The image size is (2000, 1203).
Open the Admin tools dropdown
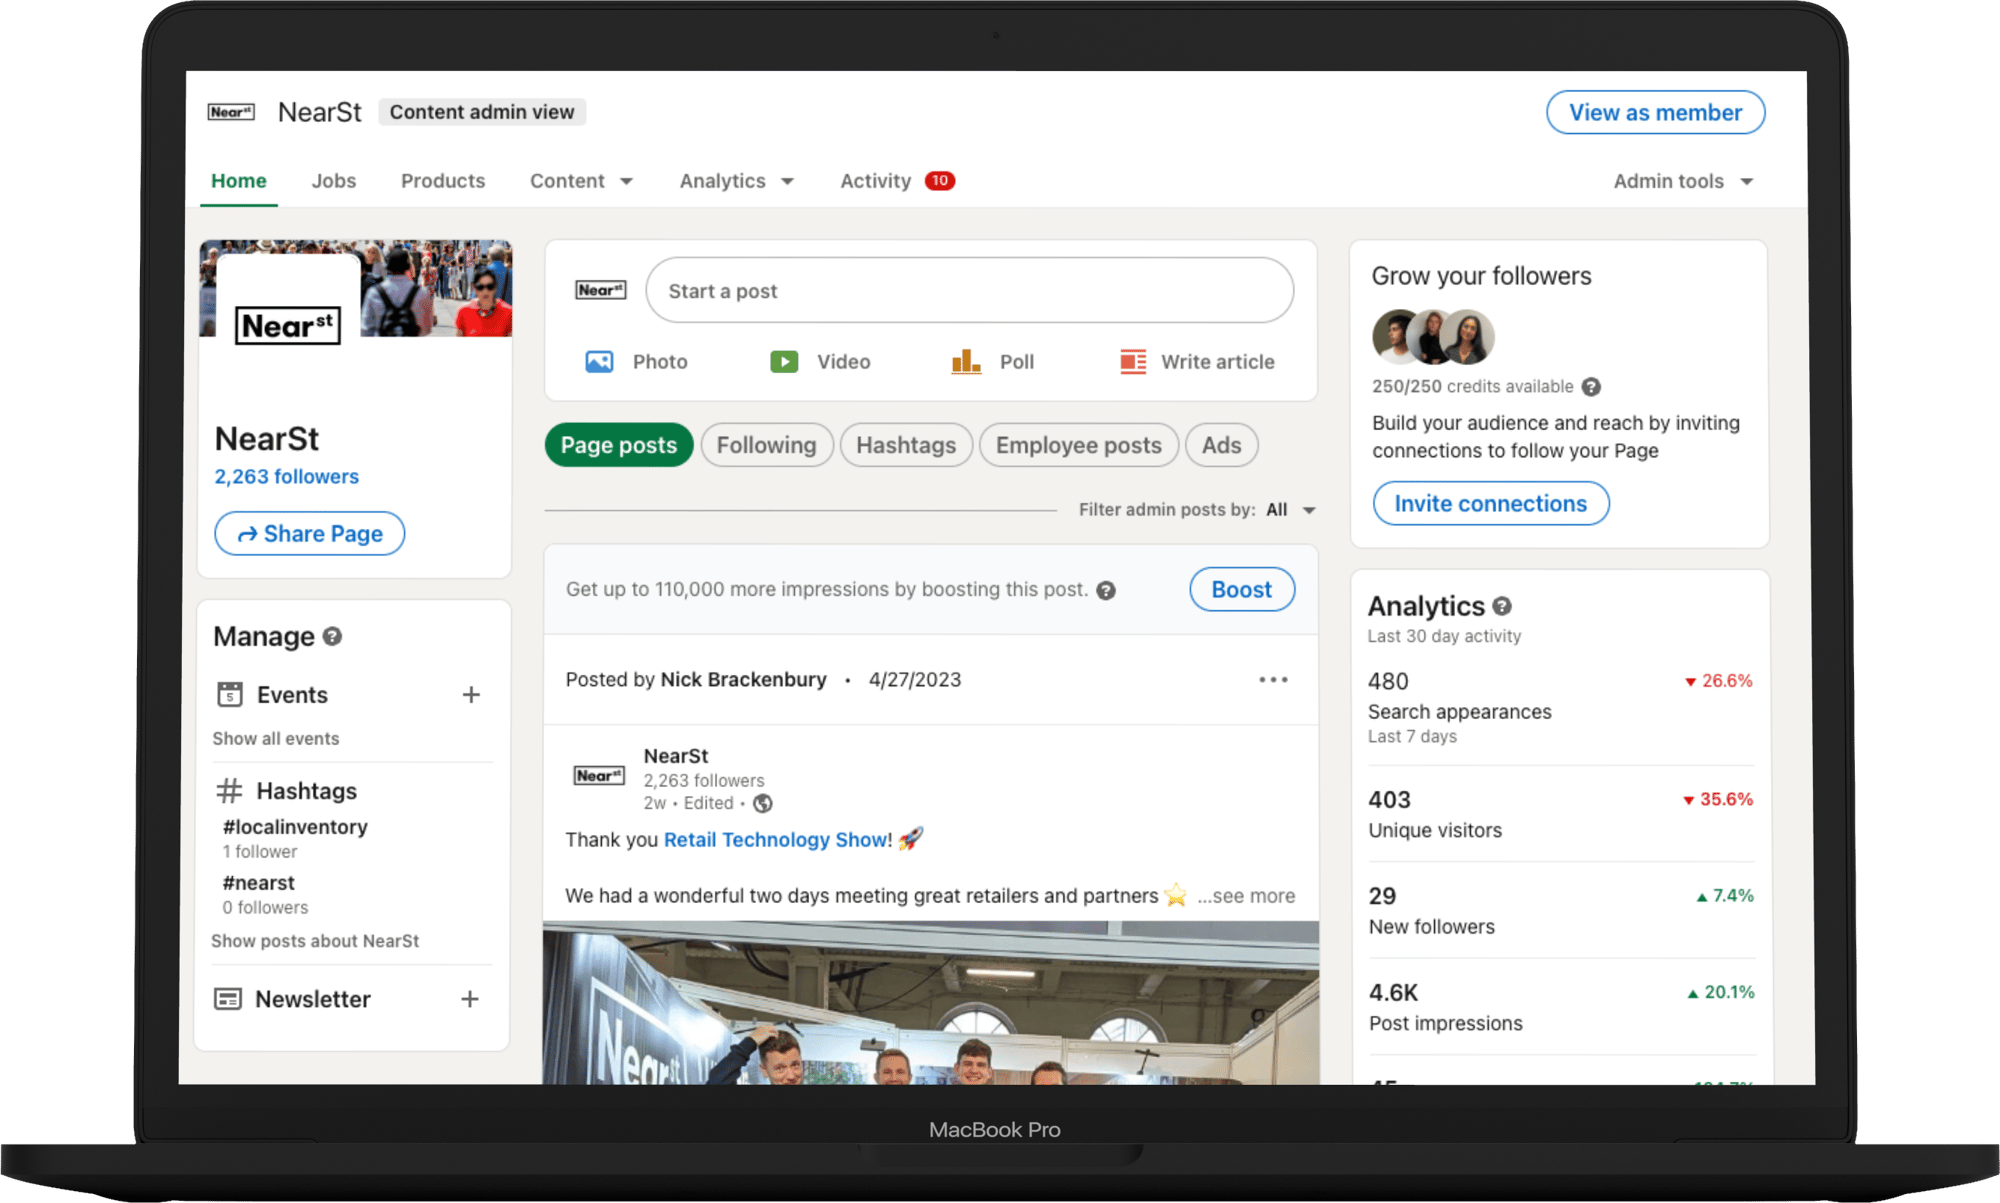click(1683, 181)
